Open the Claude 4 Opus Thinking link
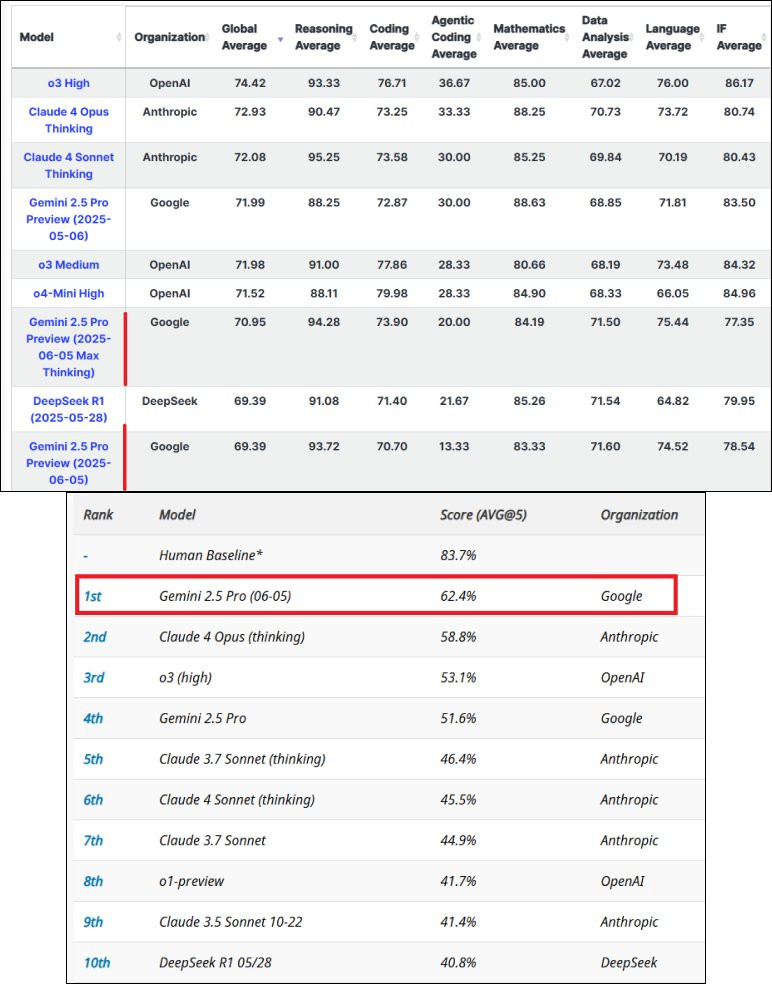Image resolution: width=772 pixels, height=984 pixels. [x=68, y=120]
